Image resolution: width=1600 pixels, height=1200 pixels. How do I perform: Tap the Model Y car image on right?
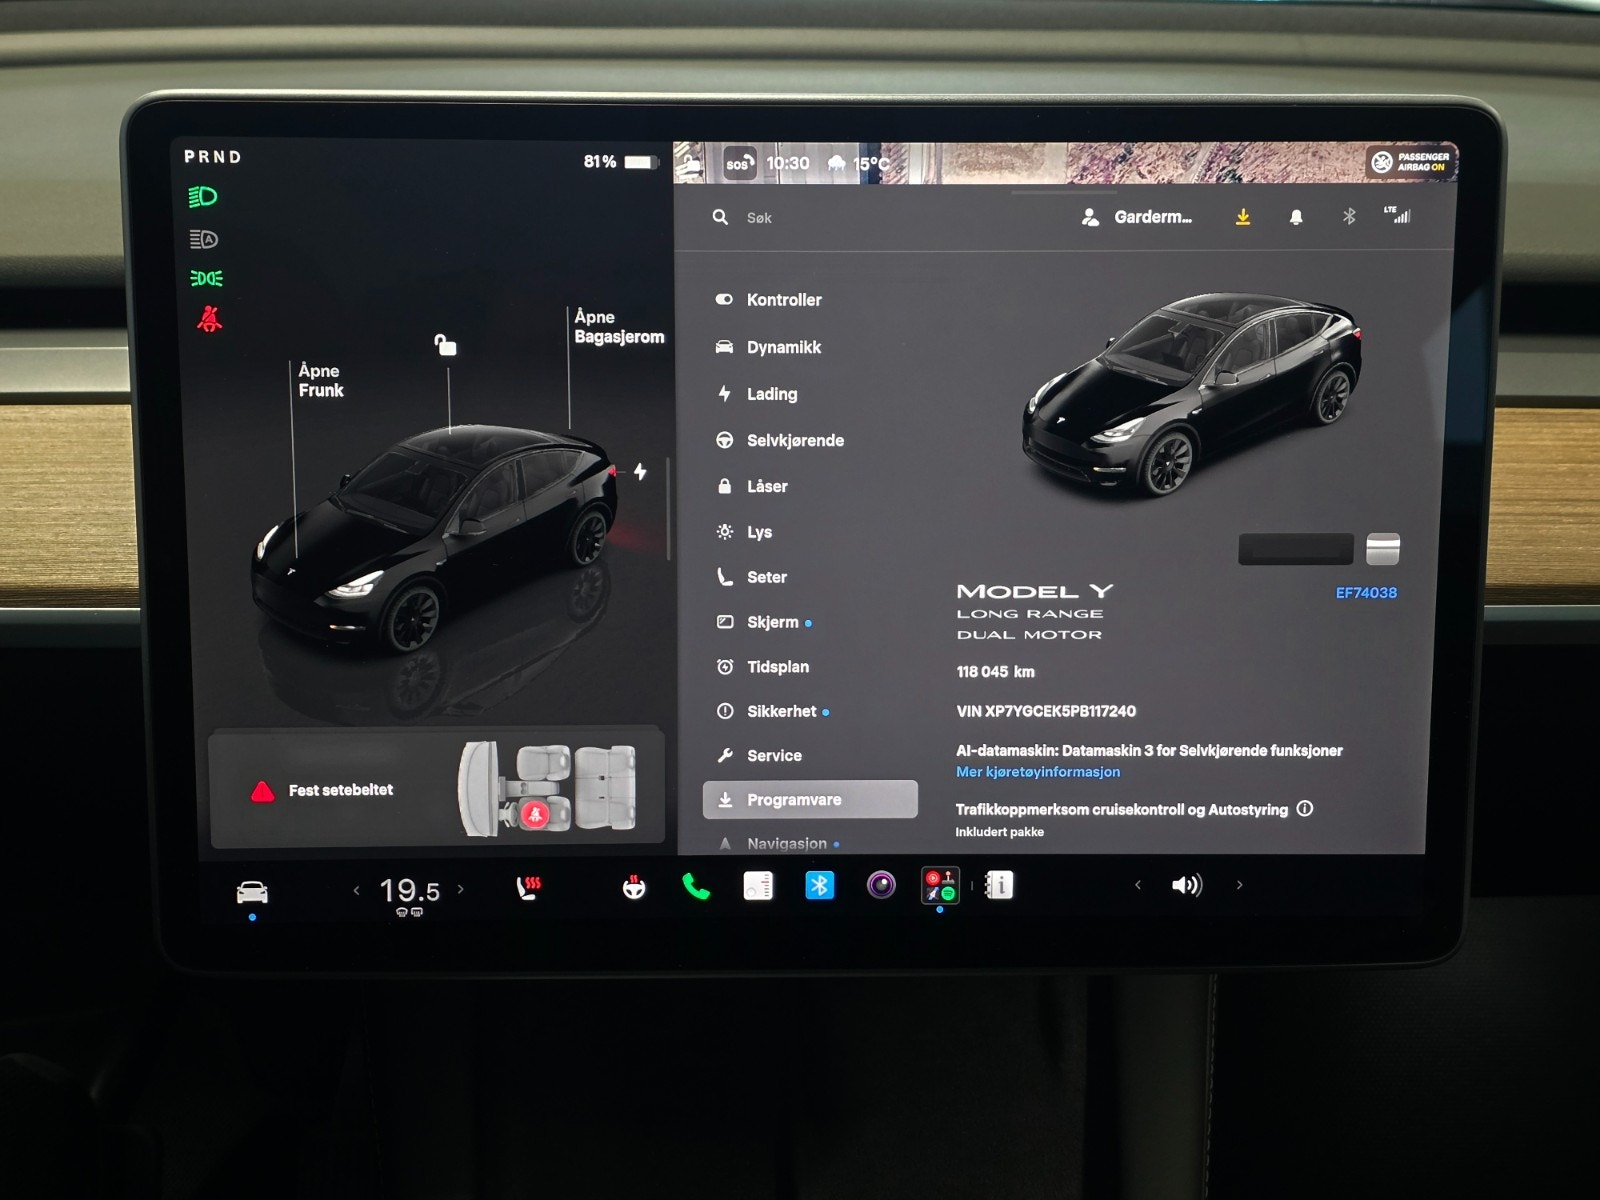click(1192, 393)
